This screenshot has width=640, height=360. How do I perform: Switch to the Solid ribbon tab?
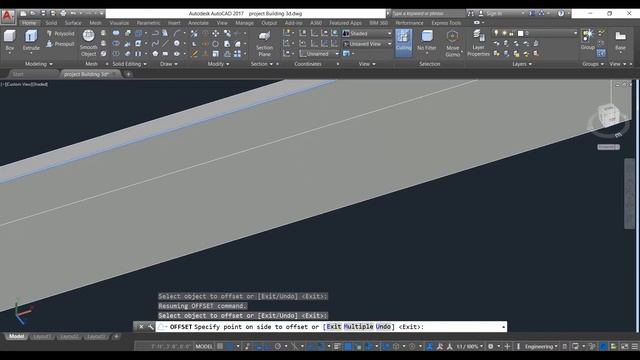coord(51,23)
